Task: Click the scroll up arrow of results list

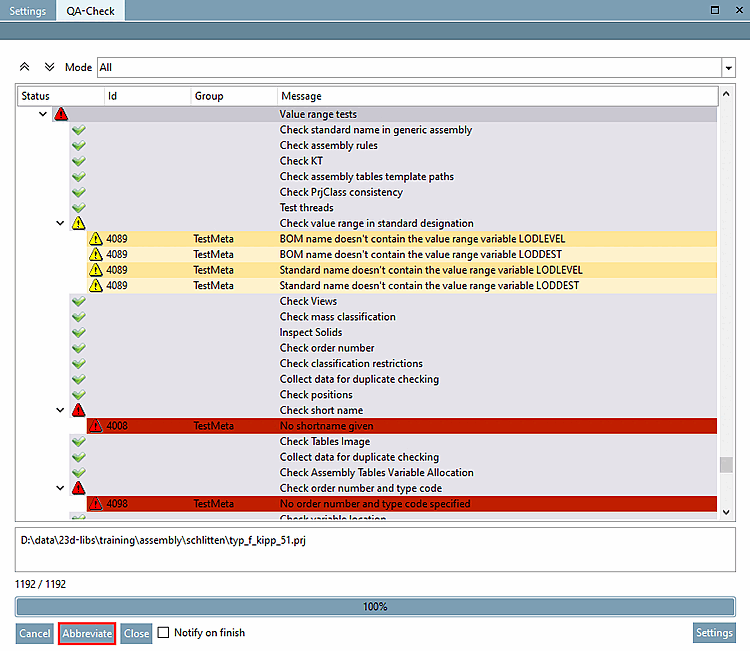Action: click(x=726, y=94)
